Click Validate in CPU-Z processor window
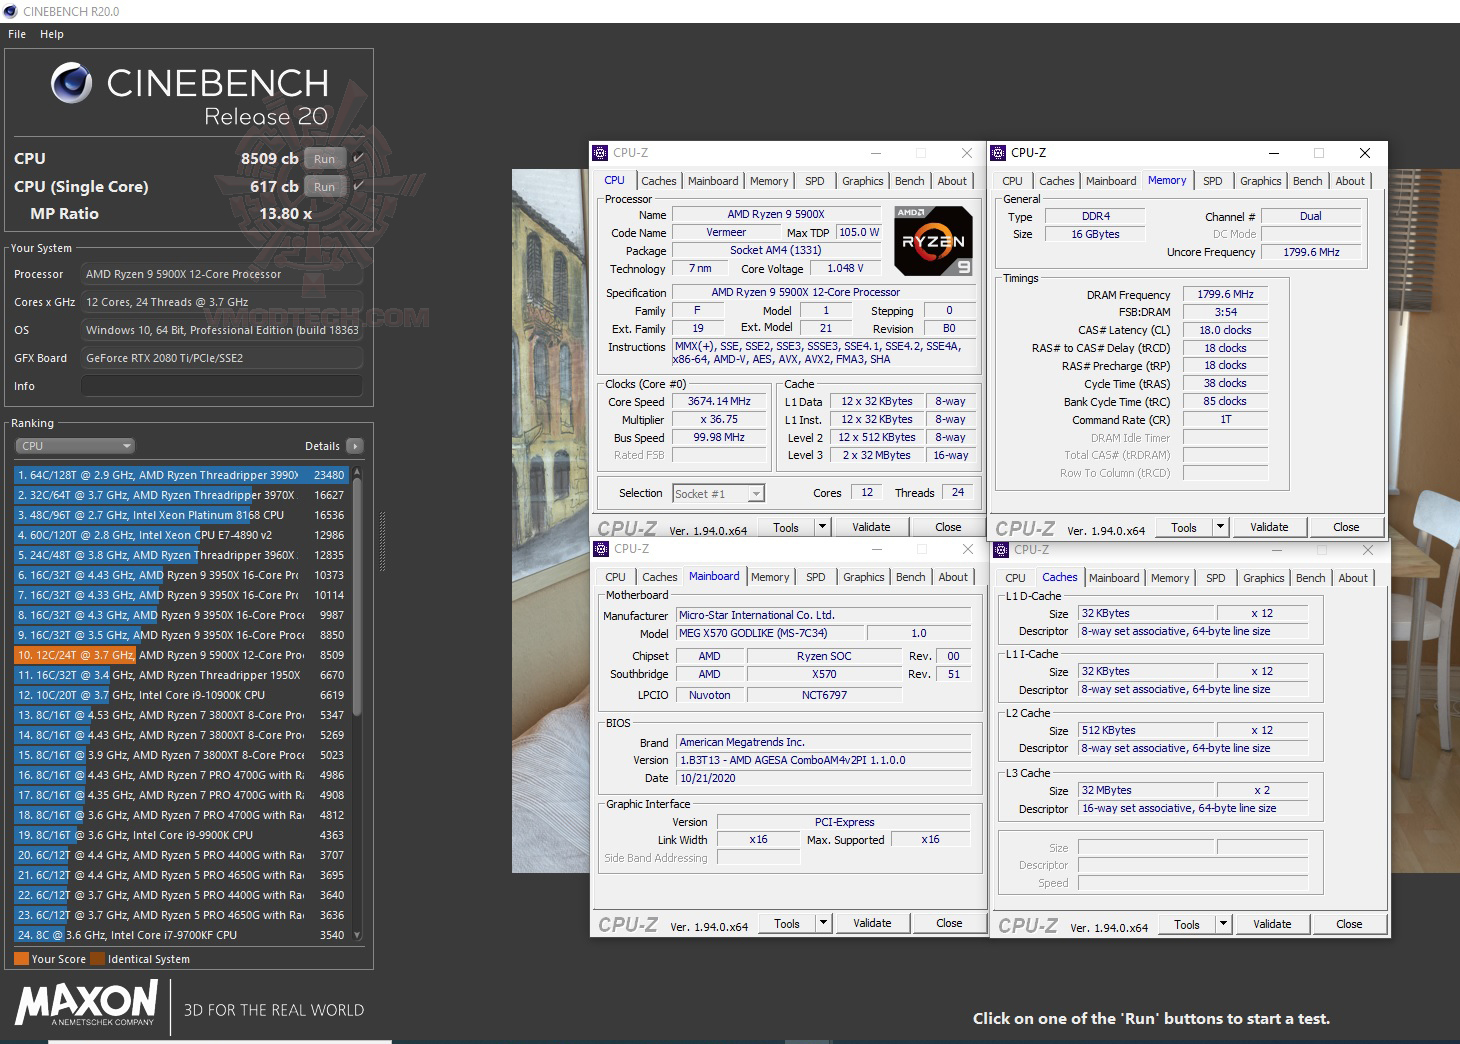 [871, 527]
